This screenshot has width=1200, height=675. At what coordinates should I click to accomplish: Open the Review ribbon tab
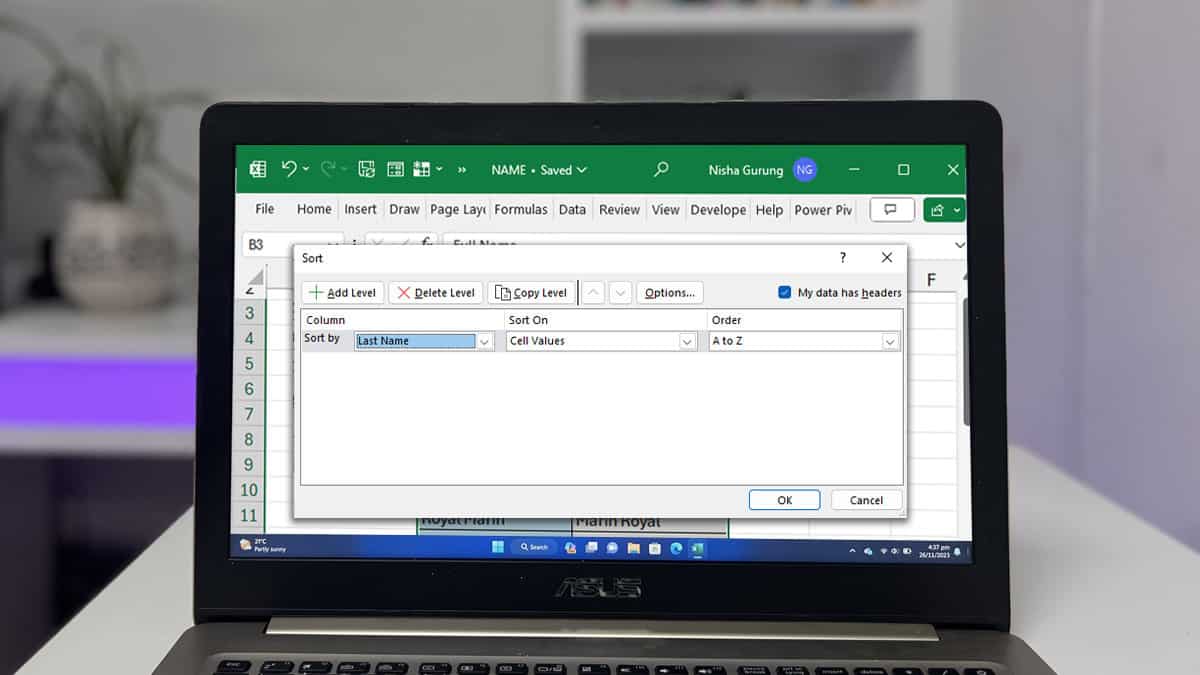tap(619, 209)
